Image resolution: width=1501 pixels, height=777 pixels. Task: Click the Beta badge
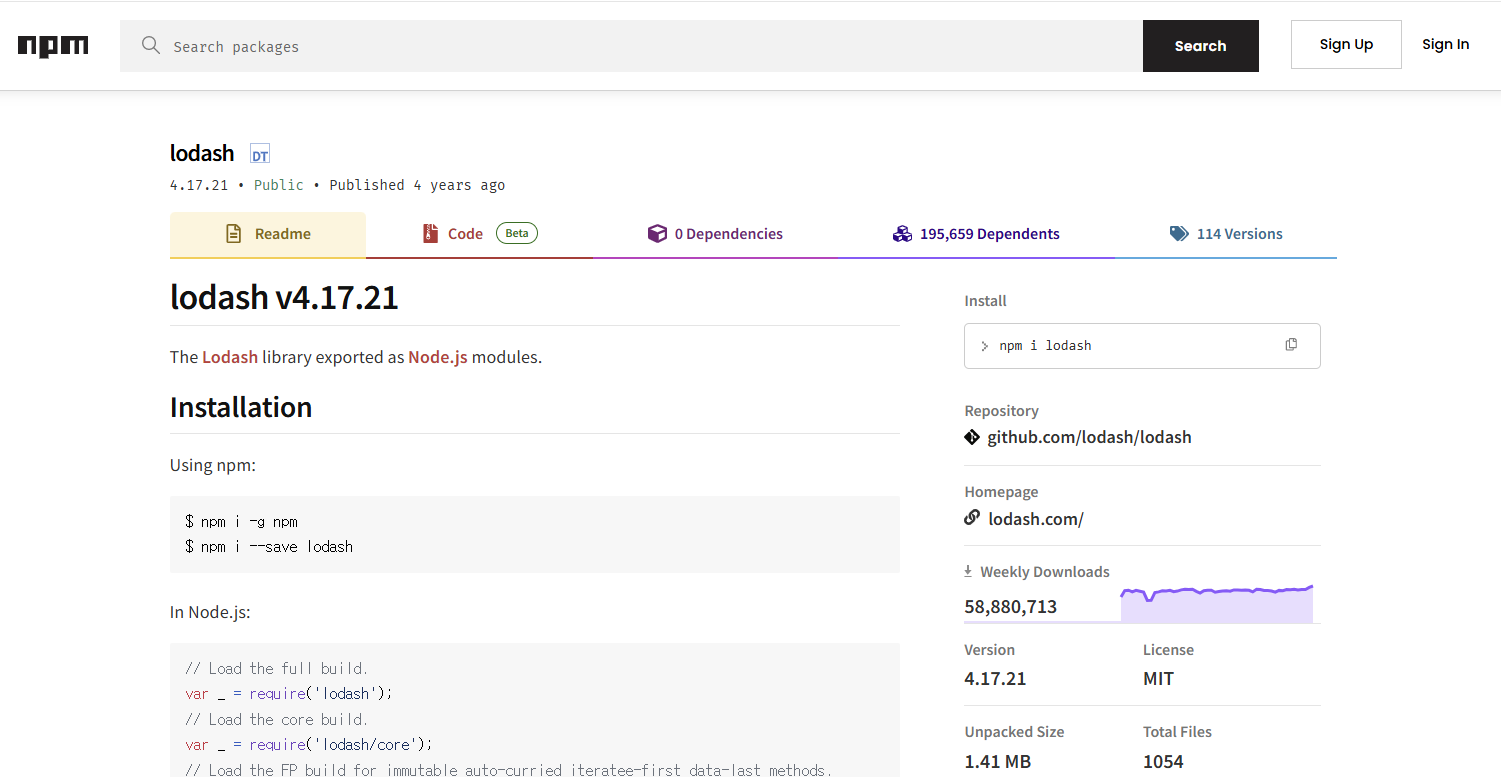517,233
